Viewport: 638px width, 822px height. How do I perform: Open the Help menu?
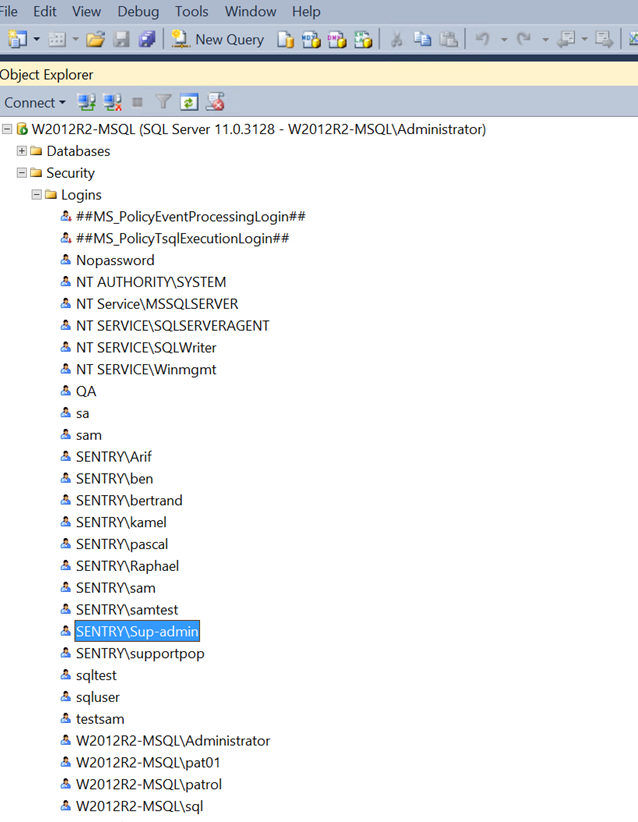(x=306, y=12)
